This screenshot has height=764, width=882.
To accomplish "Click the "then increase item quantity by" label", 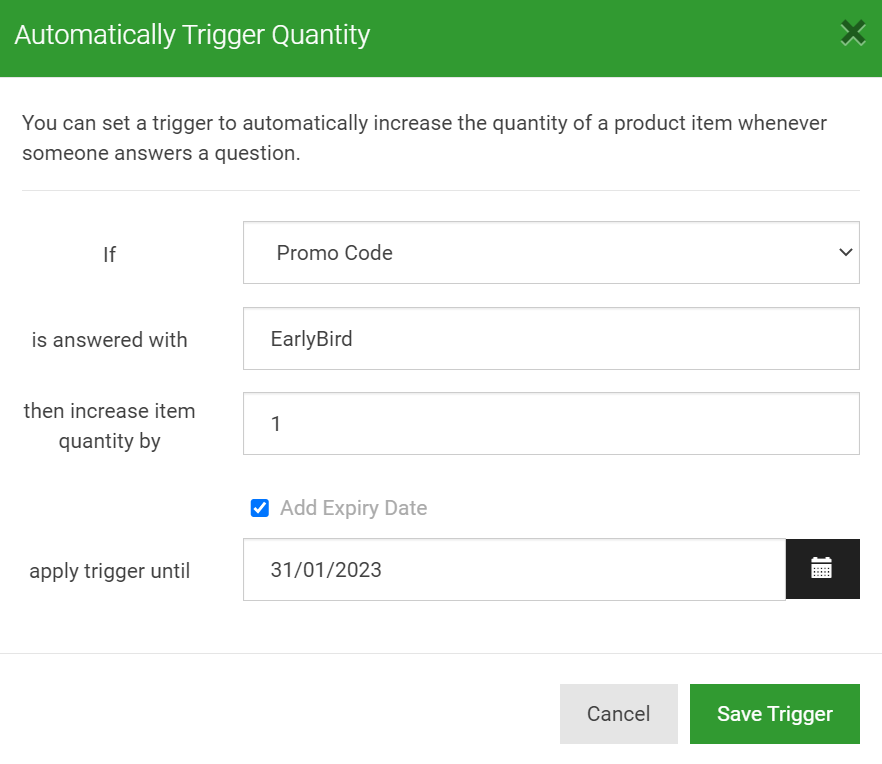I will click(110, 426).
